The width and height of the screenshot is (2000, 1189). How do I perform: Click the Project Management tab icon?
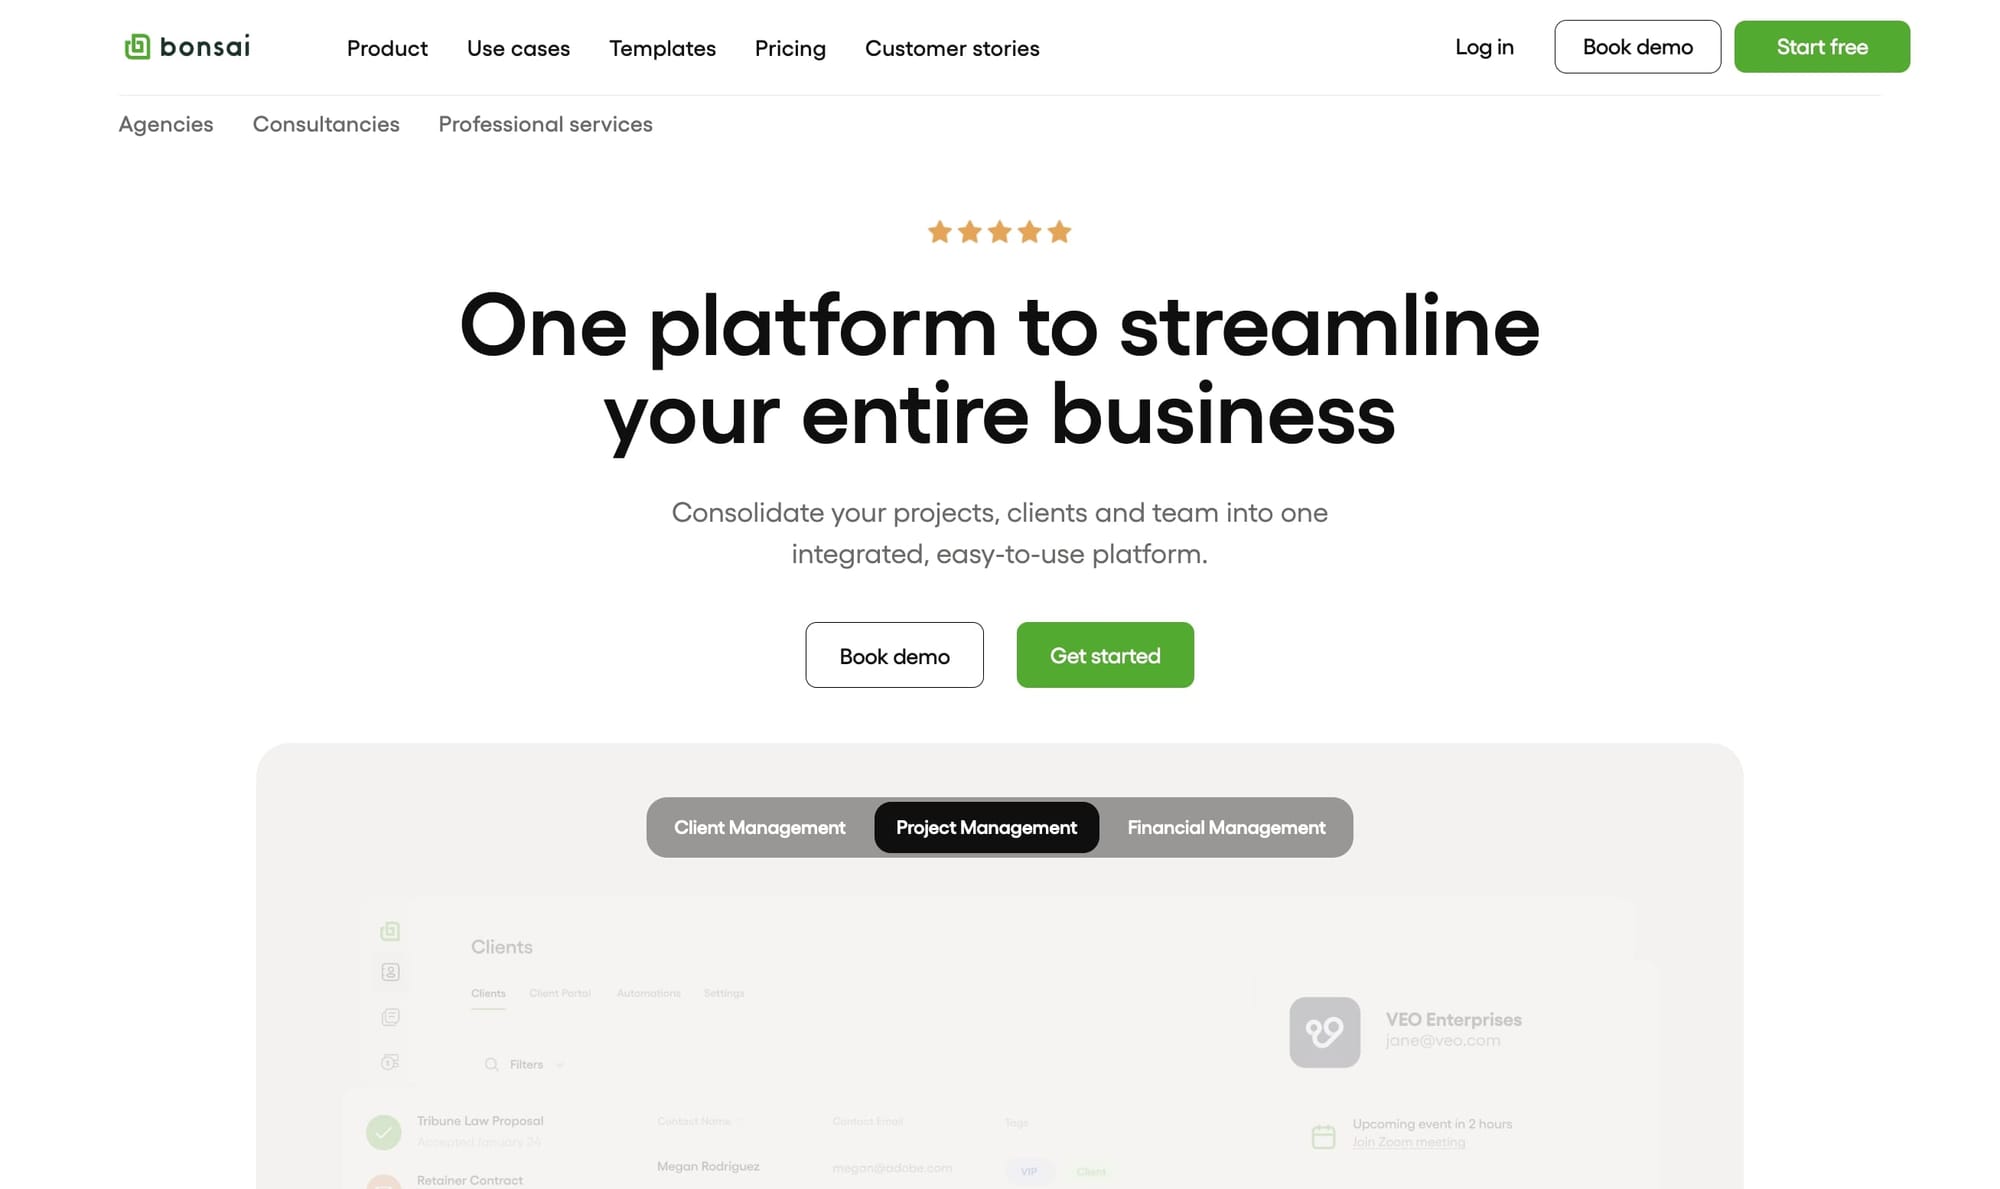pyautogui.click(x=987, y=825)
